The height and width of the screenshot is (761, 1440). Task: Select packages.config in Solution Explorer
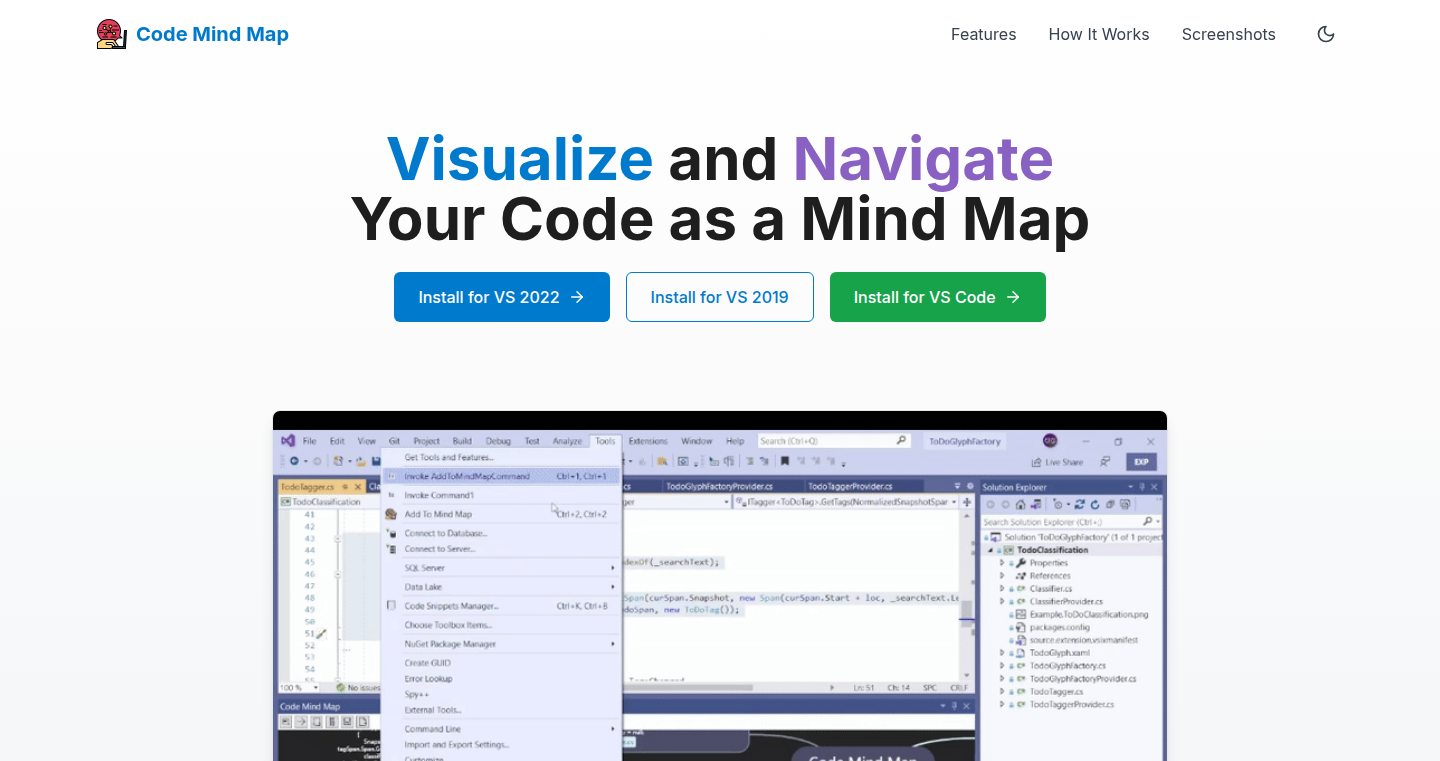(x=1058, y=627)
